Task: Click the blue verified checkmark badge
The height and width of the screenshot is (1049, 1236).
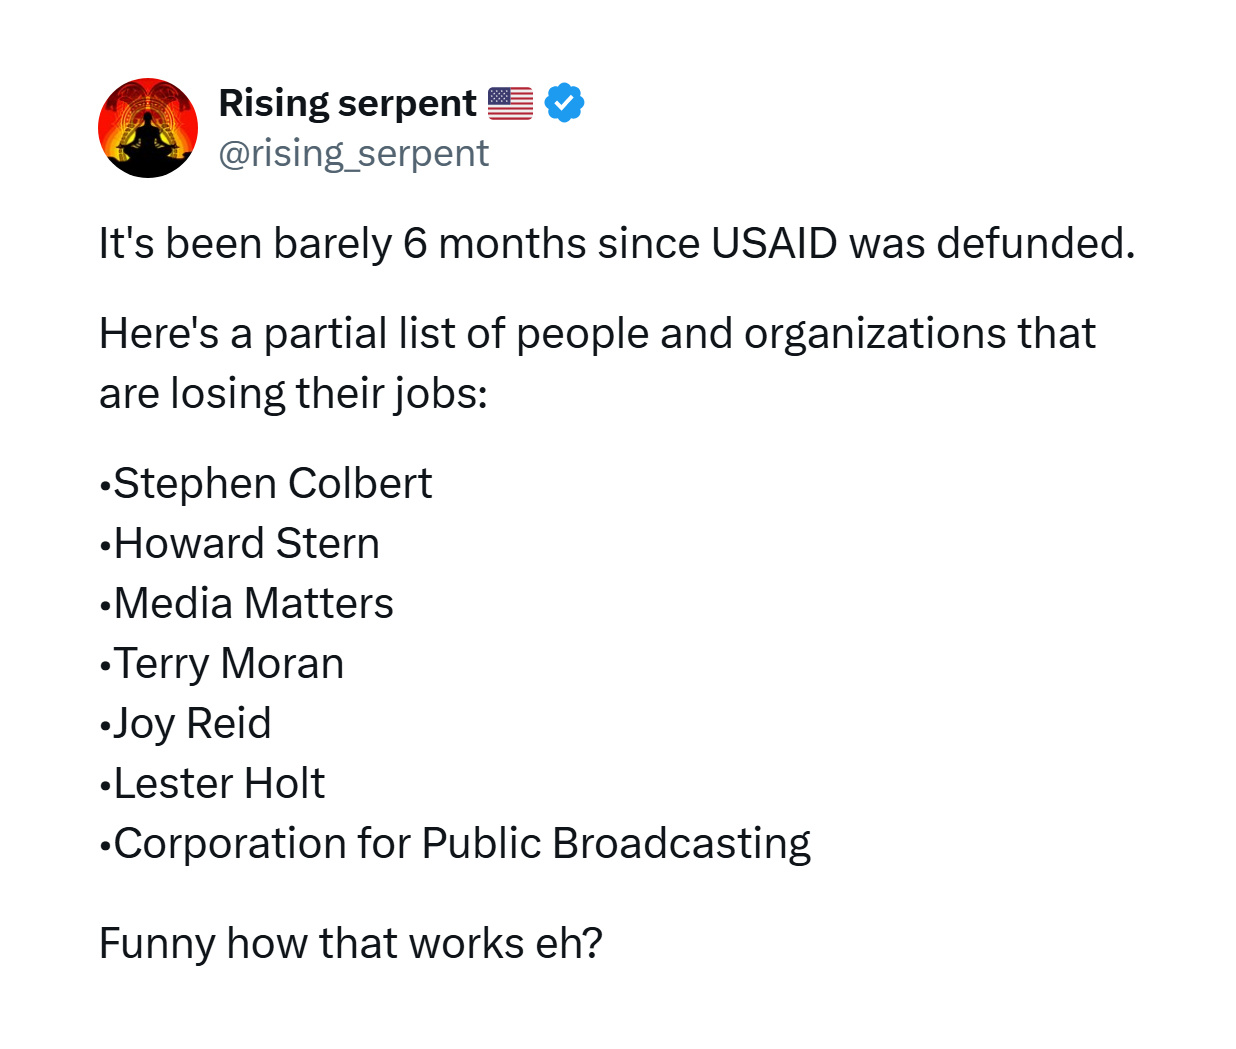Action: [x=564, y=102]
